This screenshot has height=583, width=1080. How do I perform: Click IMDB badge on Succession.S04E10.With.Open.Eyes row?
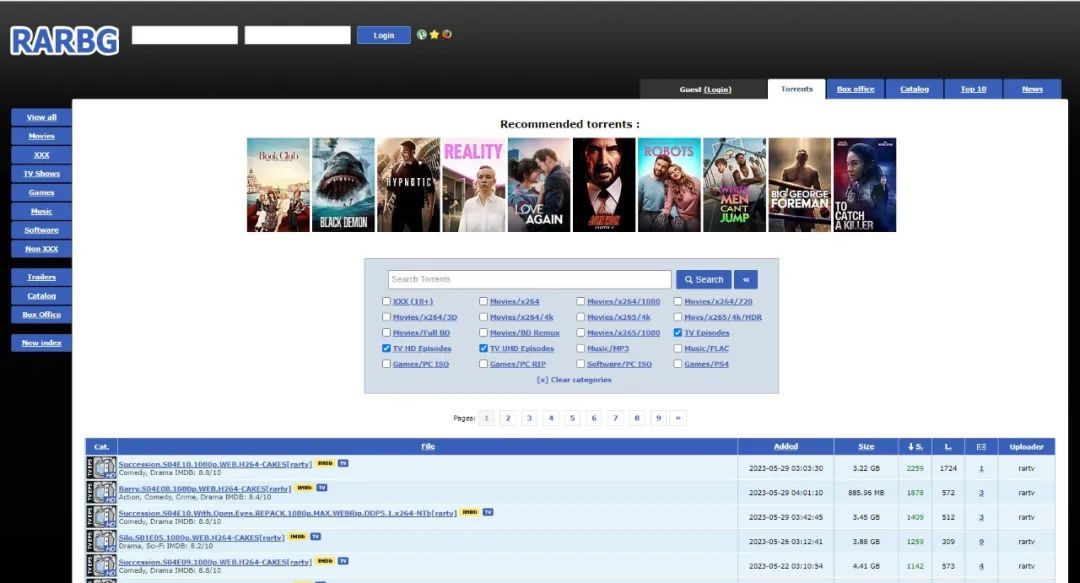point(470,512)
